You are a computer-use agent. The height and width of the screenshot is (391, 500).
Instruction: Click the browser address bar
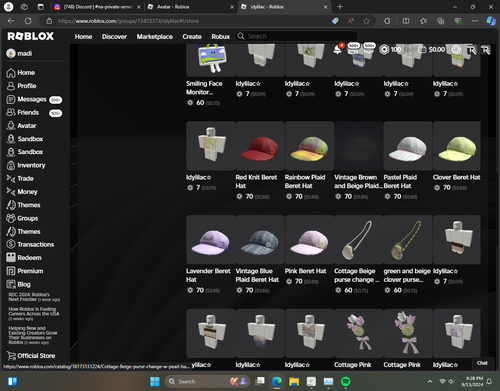point(187,21)
